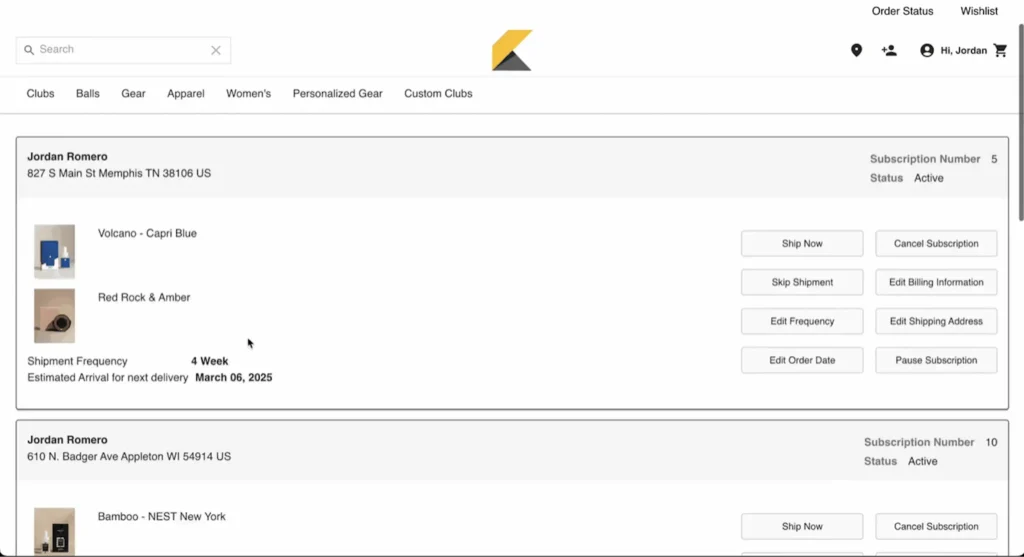The image size is (1024, 557).
Task: Click Pause Subscription button
Action: coord(936,360)
